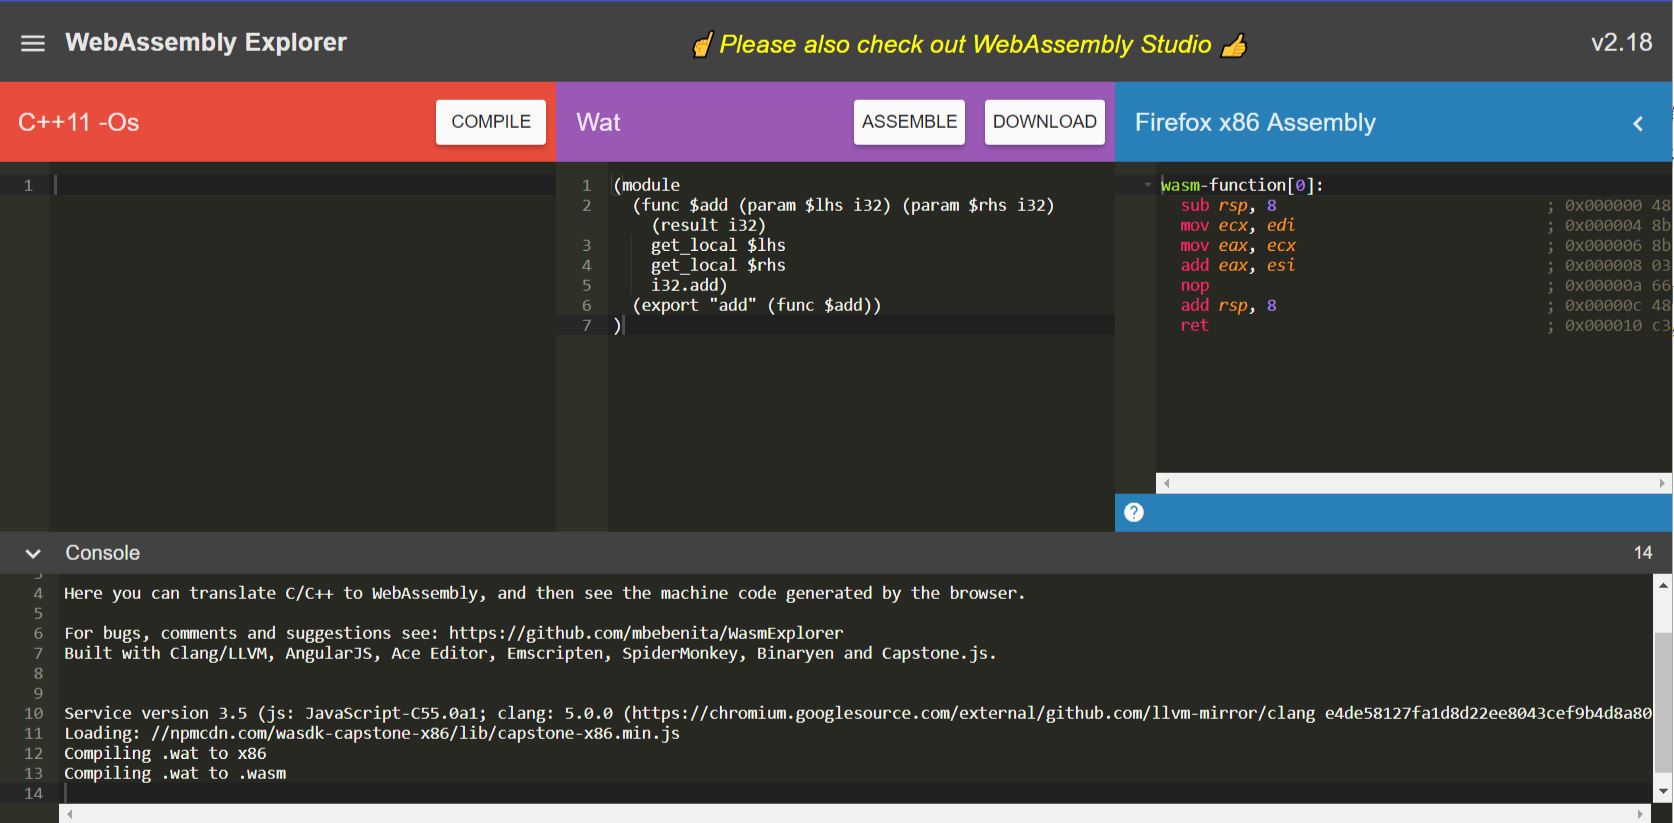This screenshot has width=1674, height=823.
Task: Click the "func $add" declaration line
Action: (843, 205)
